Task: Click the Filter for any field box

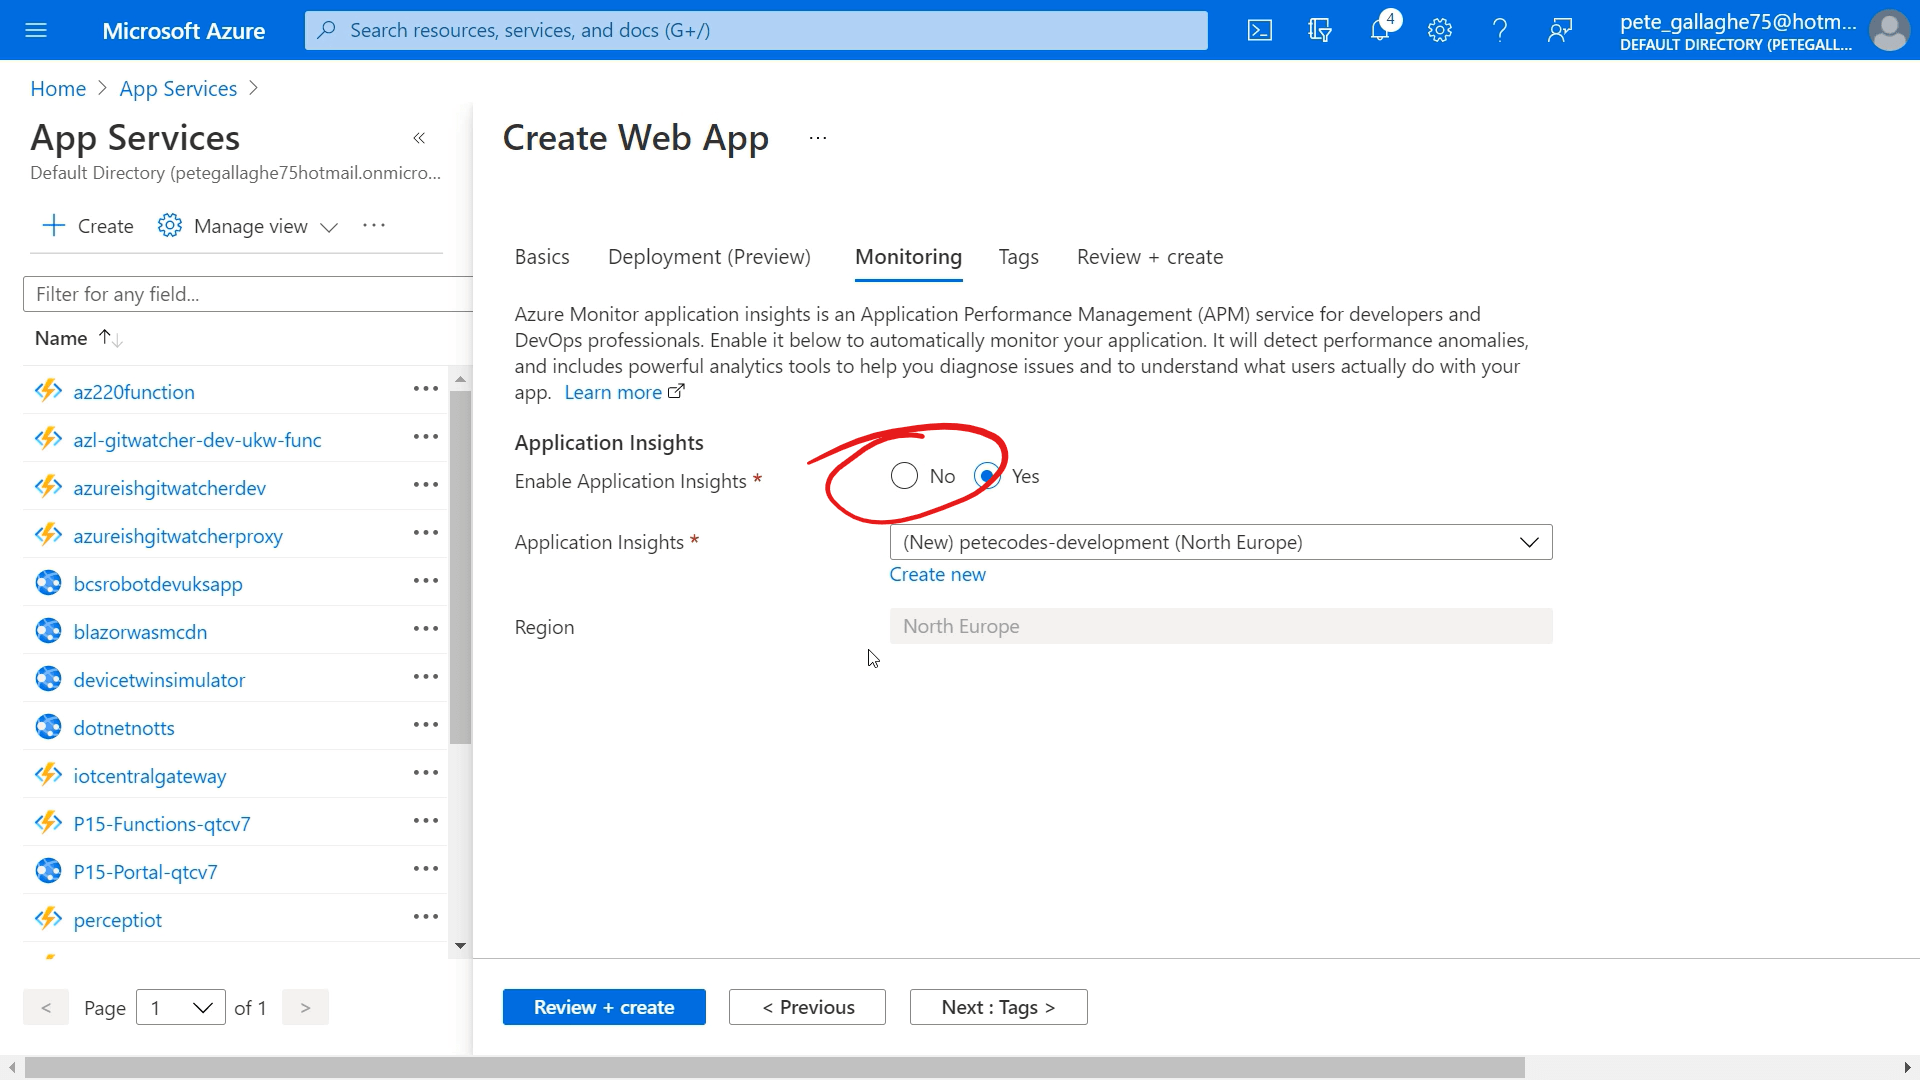Action: point(247,294)
